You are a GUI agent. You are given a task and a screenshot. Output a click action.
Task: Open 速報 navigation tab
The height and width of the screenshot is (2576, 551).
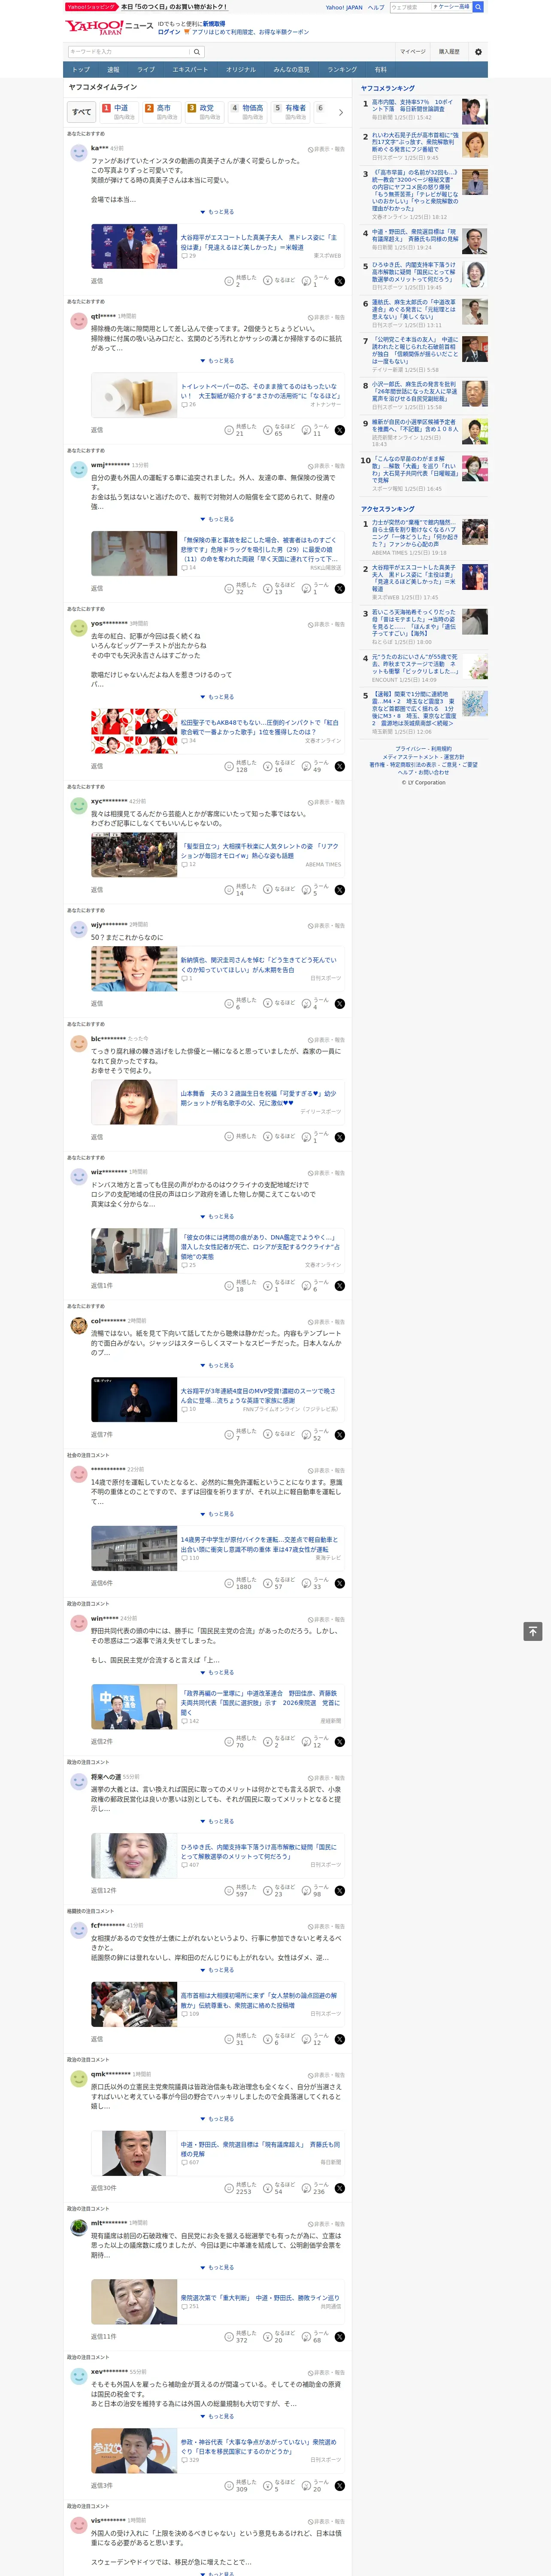coord(113,70)
